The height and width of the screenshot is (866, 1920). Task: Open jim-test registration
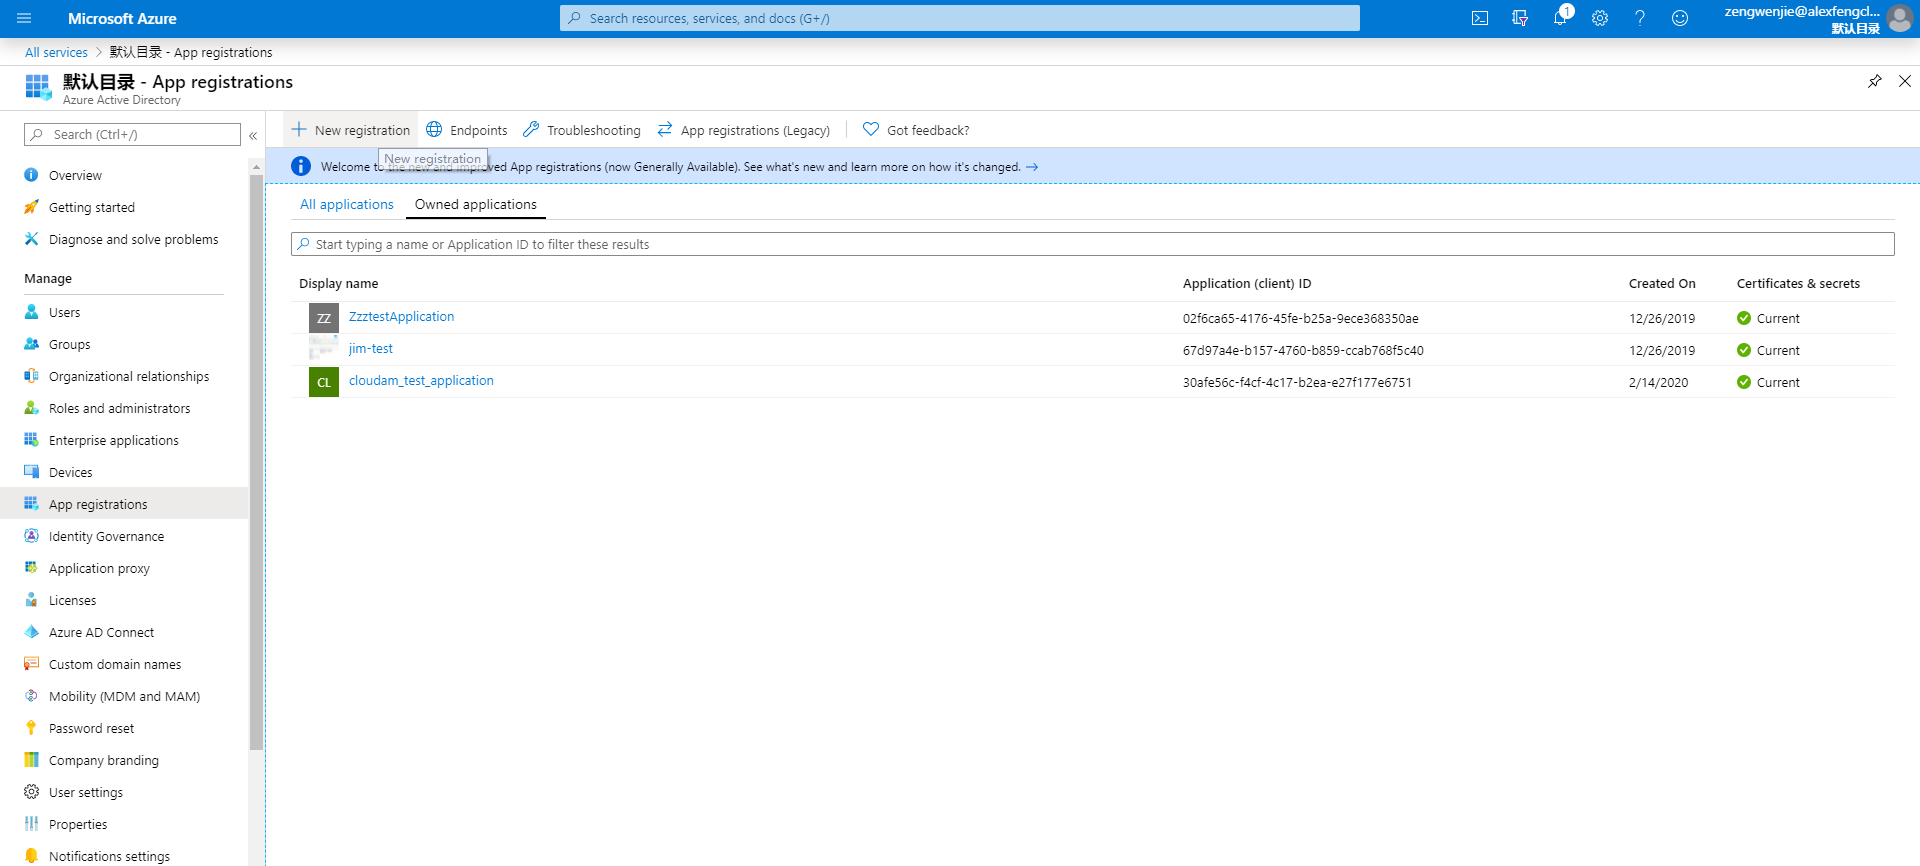371,349
